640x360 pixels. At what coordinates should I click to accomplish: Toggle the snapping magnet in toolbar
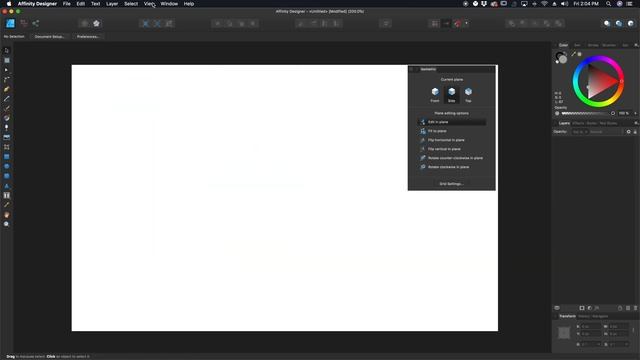click(458, 24)
